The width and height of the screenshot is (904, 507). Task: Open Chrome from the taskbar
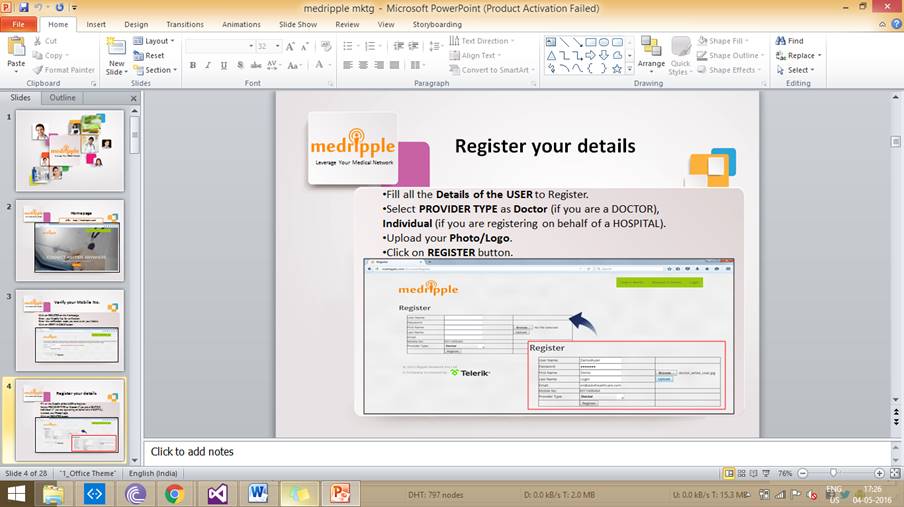tap(175, 493)
